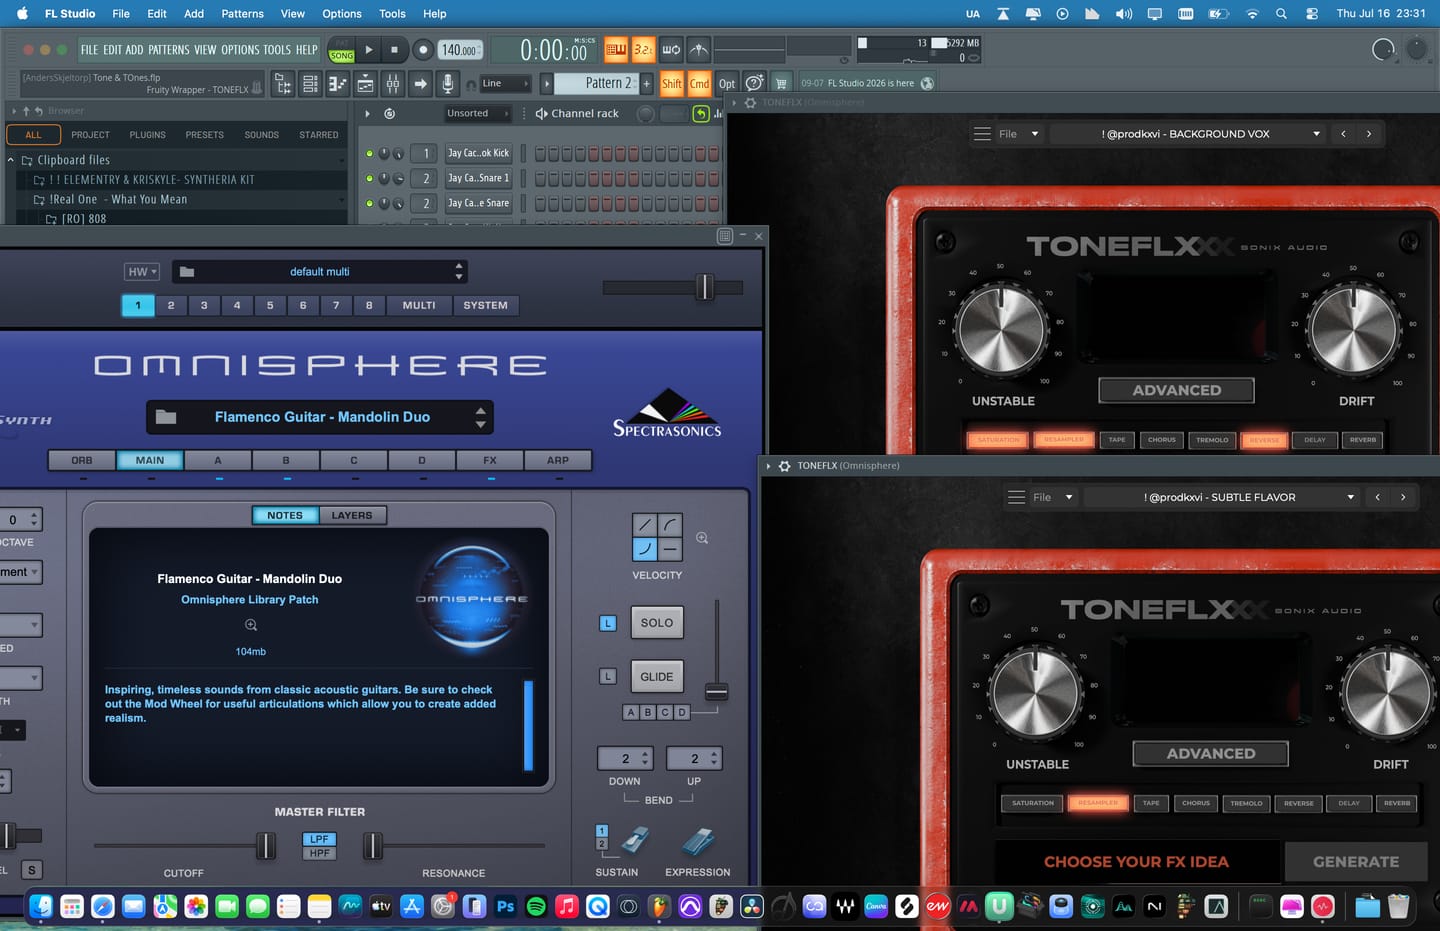Open the shop cart icon in toolbar
The width and height of the screenshot is (1440, 931).
pos(782,83)
